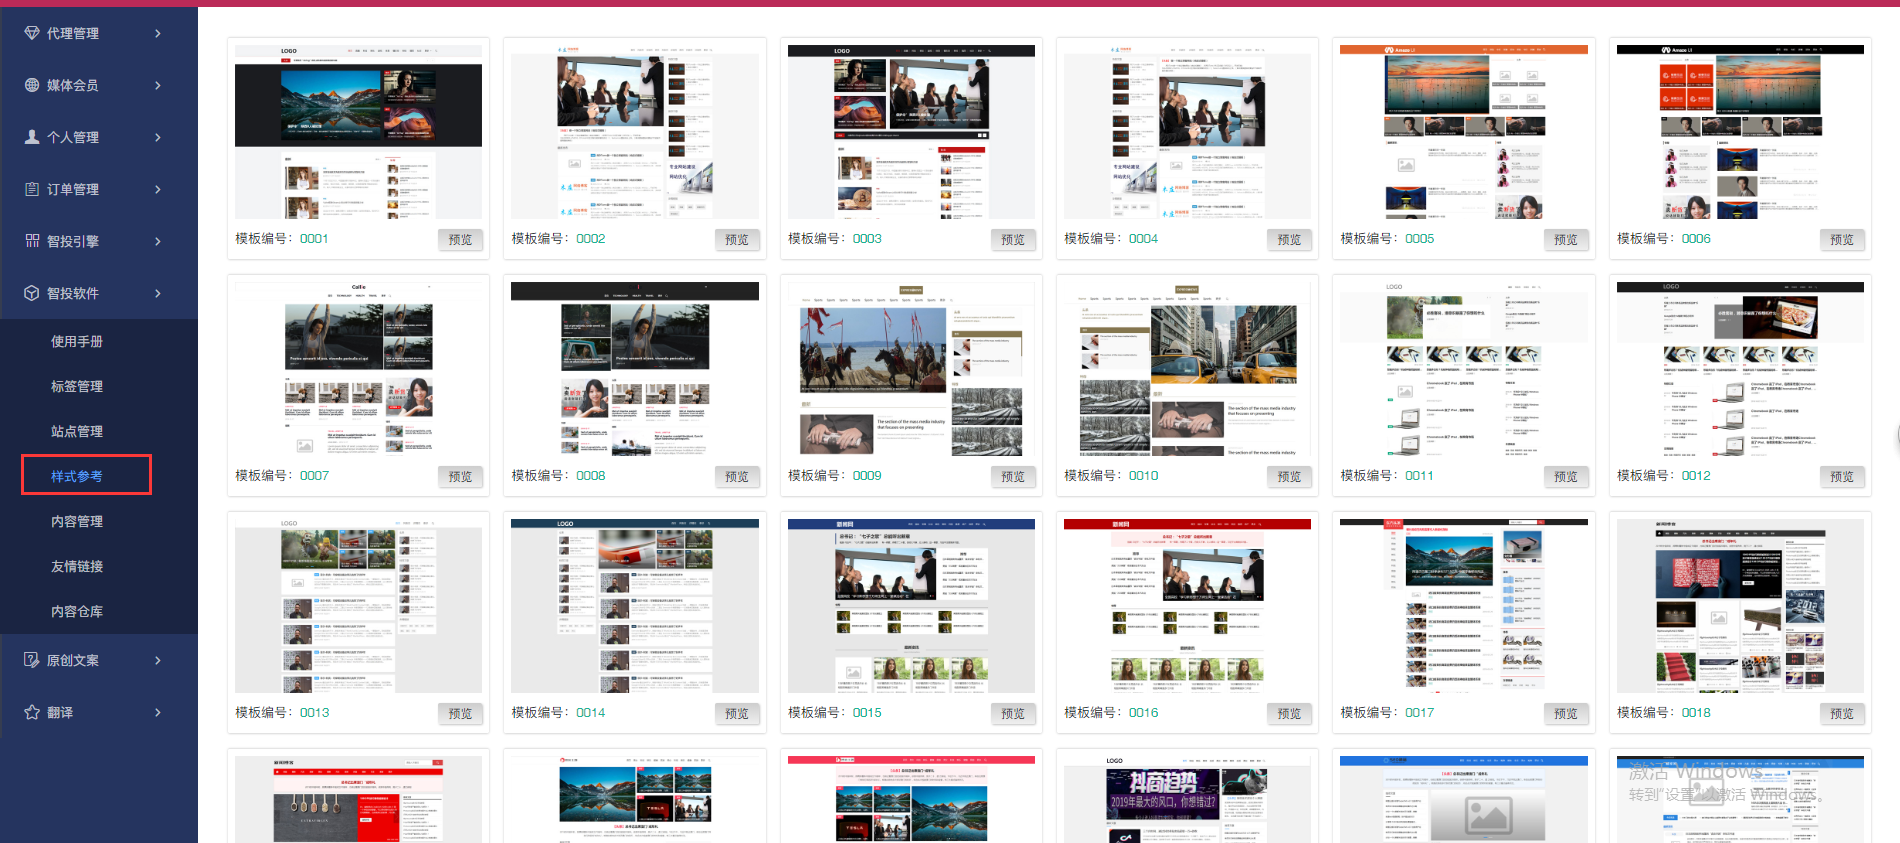Click the 原创文案 edit icon
1900x843 pixels.
coord(32,660)
